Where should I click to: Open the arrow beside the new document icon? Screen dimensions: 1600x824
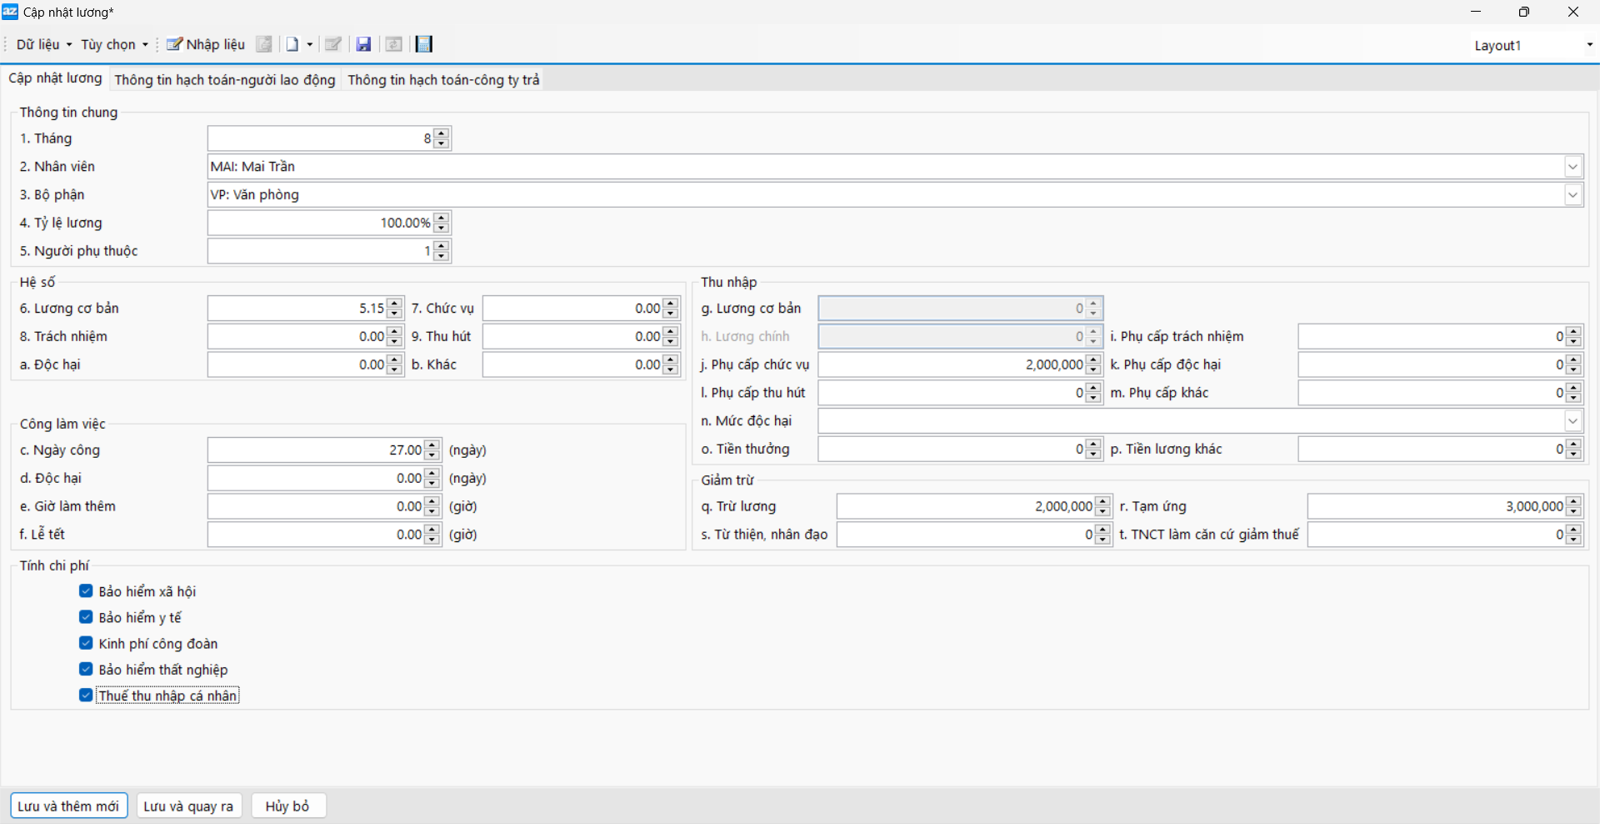coord(310,44)
